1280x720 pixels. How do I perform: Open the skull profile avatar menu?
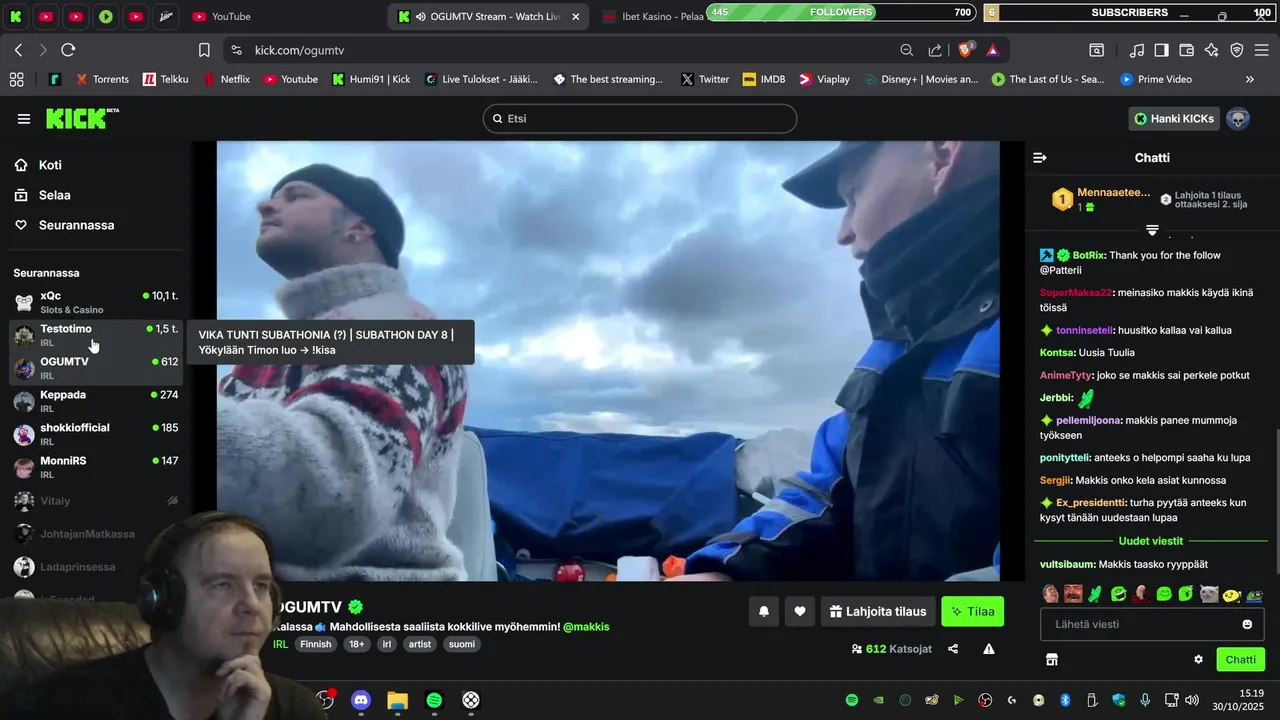[x=1238, y=119]
